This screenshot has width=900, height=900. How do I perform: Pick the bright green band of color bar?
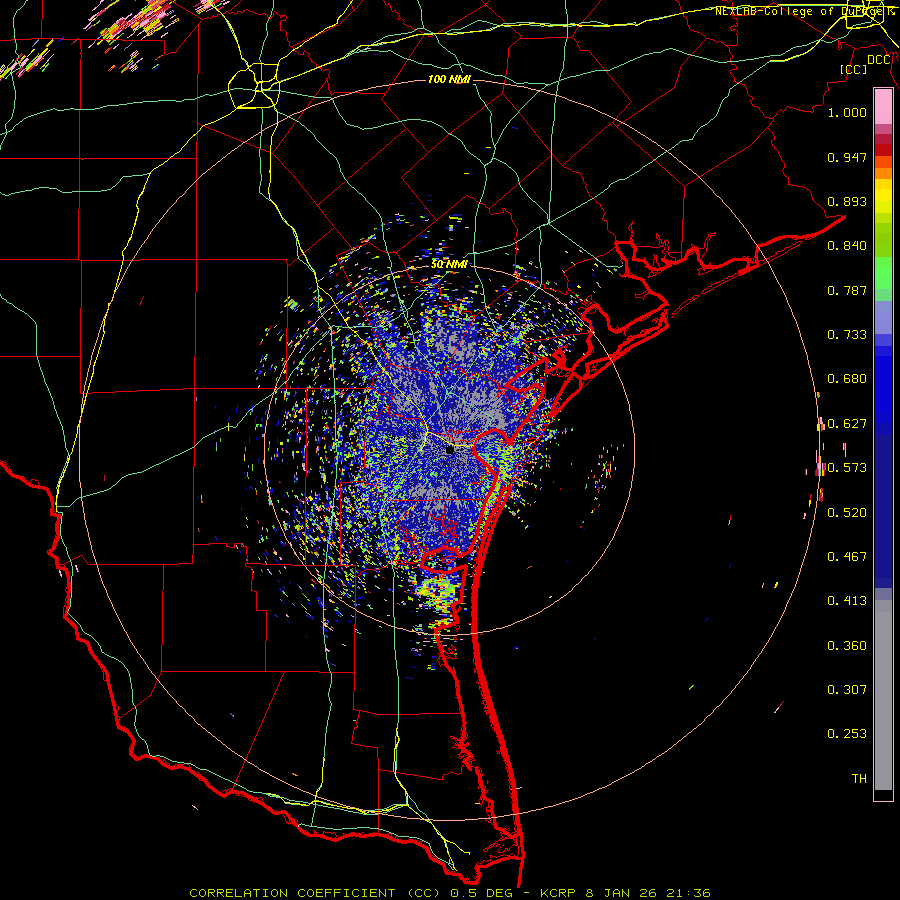click(x=883, y=273)
